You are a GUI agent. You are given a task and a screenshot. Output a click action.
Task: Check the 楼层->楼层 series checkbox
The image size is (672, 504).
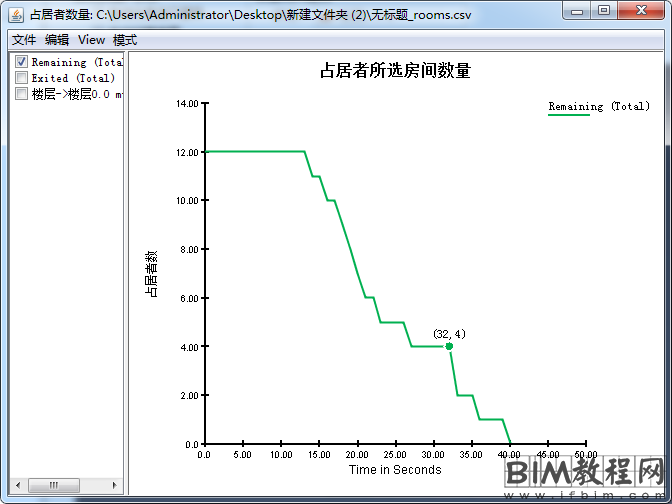(21, 94)
